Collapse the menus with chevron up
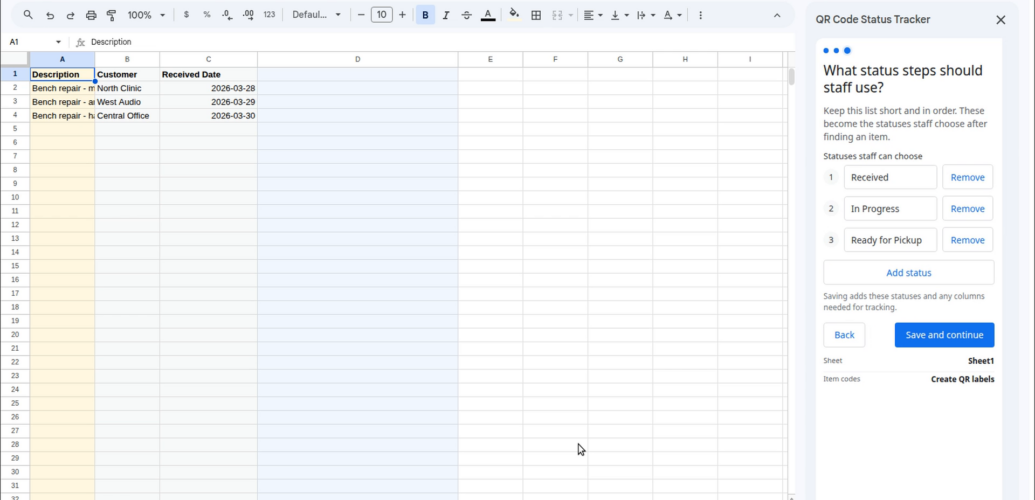The width and height of the screenshot is (1035, 500). pos(777,15)
